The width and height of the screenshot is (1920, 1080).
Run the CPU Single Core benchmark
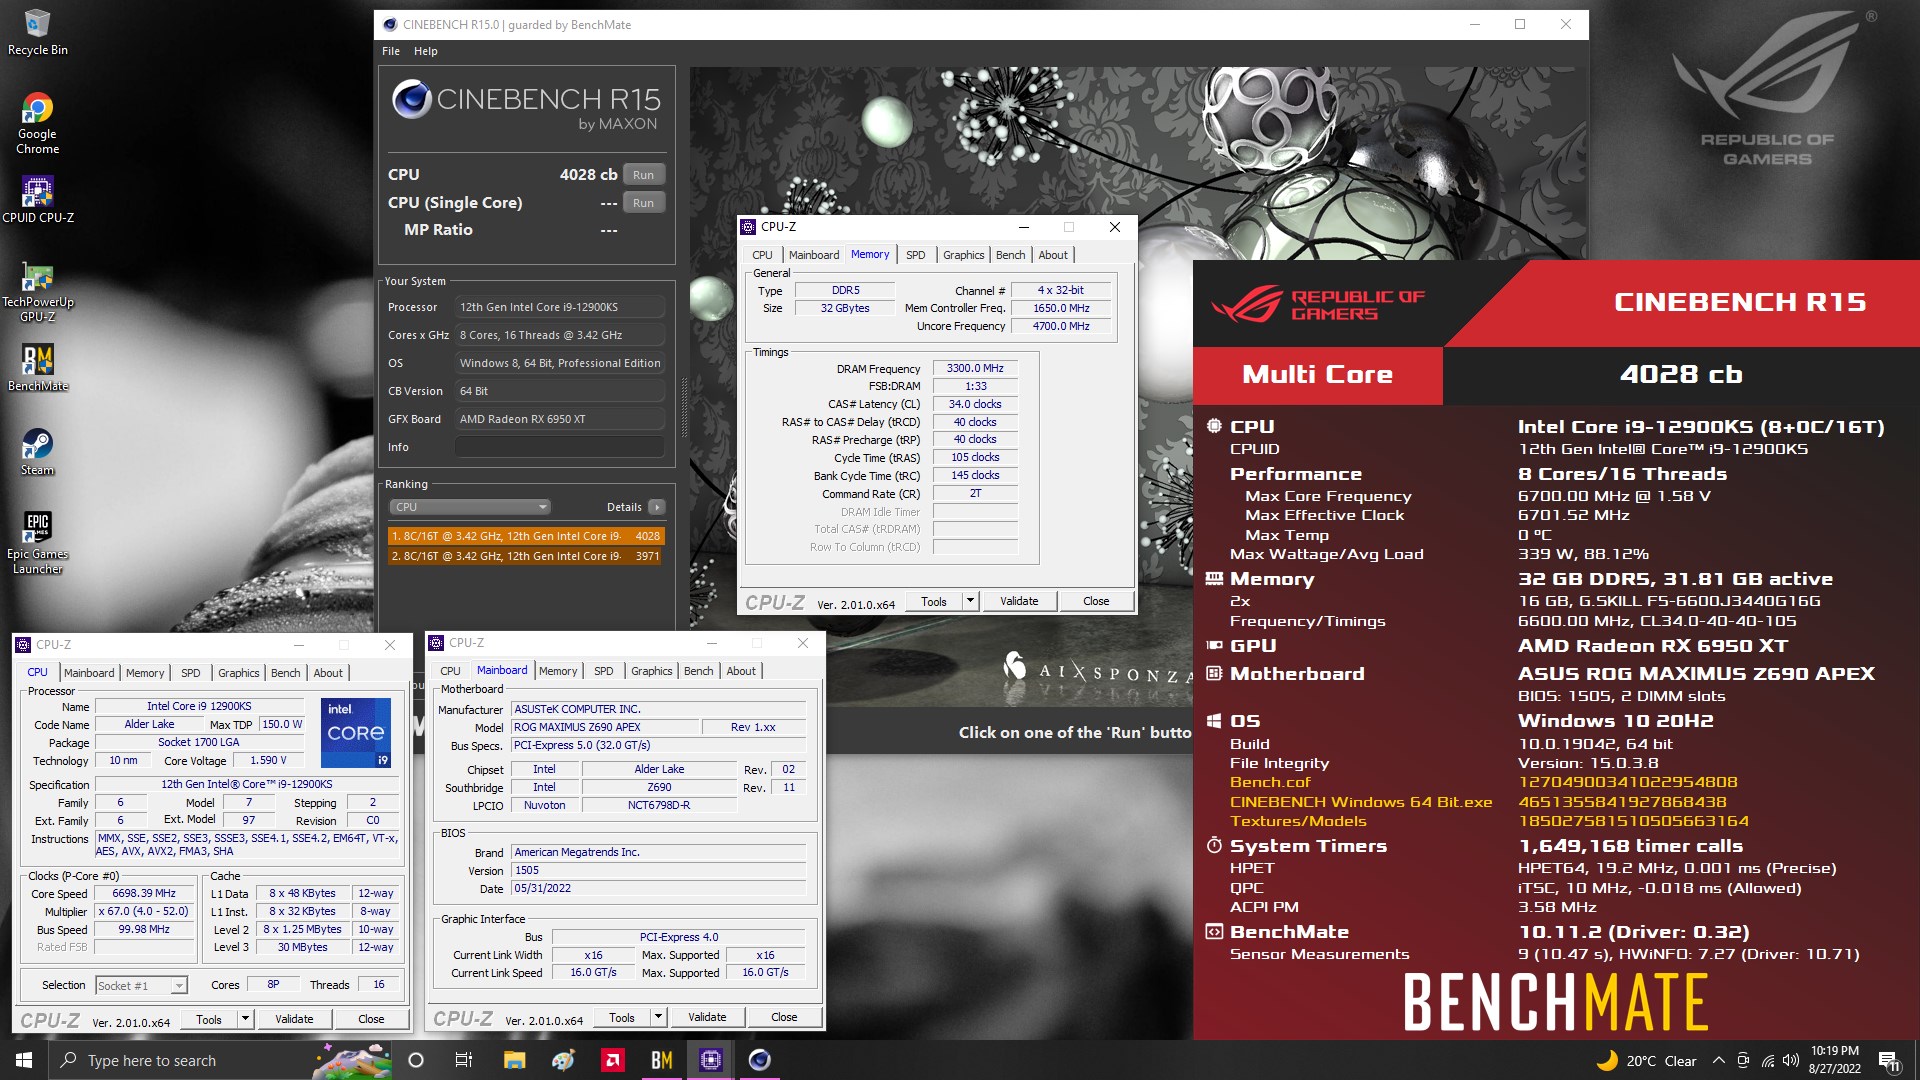pyautogui.click(x=643, y=203)
